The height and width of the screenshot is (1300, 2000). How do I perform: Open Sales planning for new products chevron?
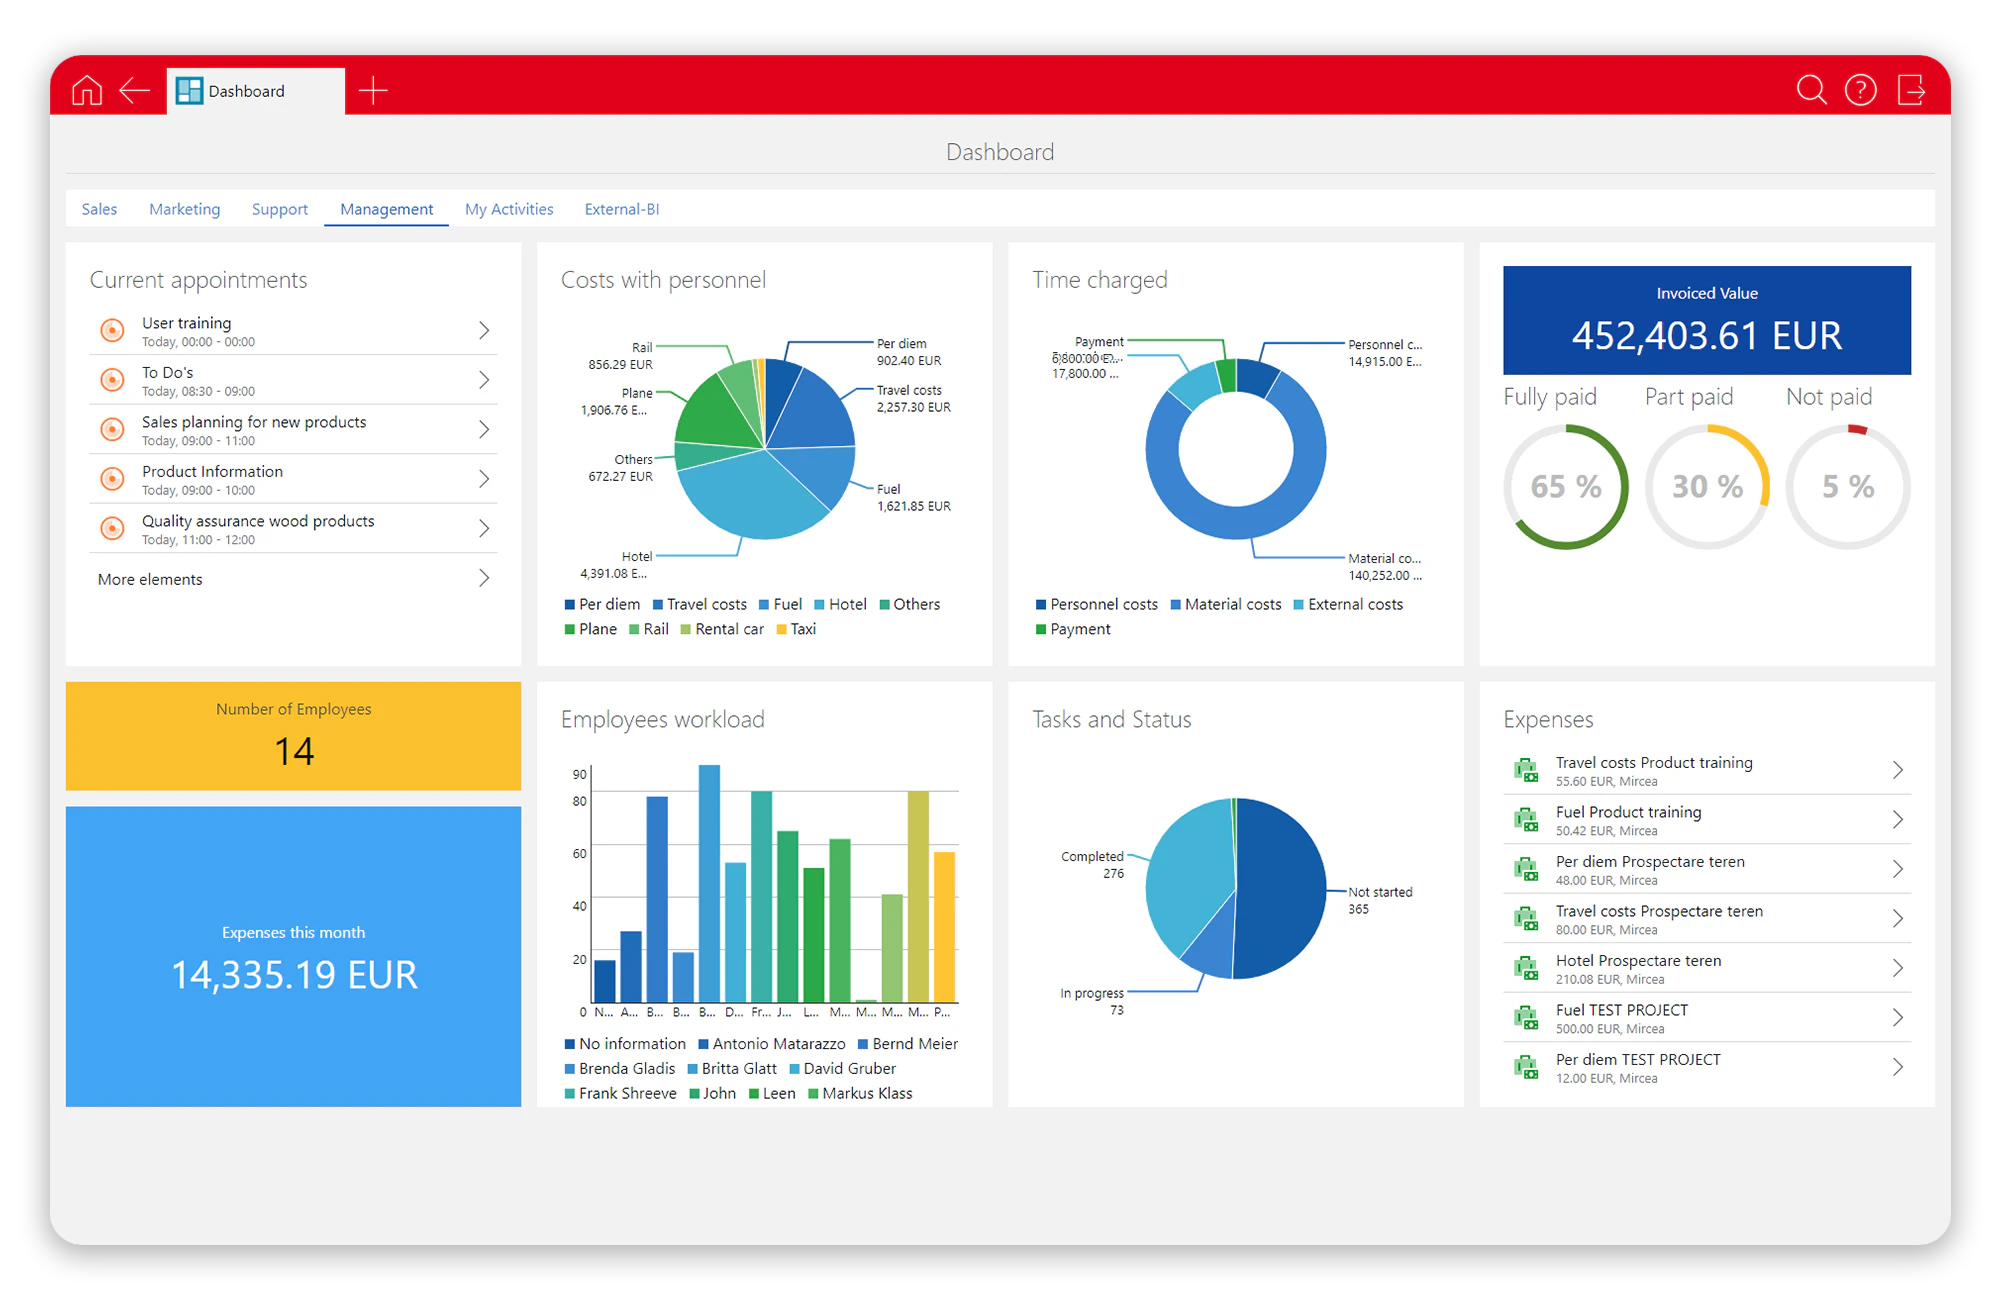[484, 429]
